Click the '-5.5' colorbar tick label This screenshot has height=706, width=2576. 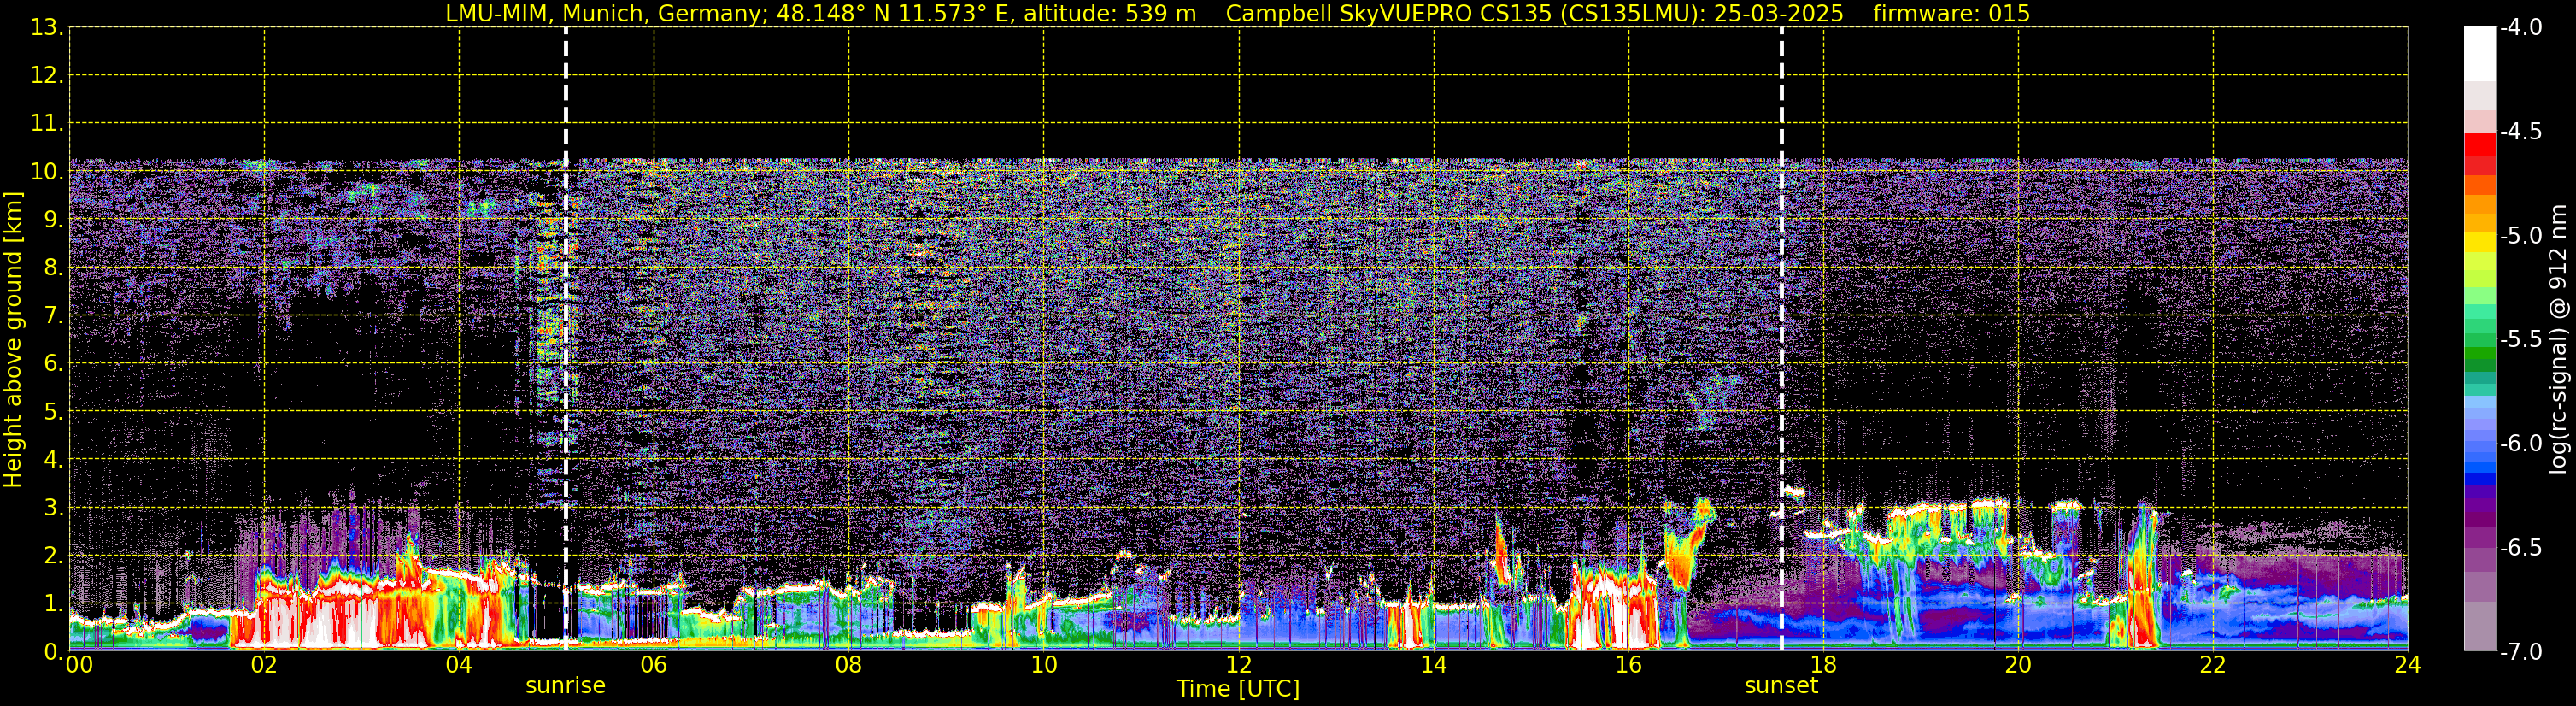(x=2520, y=340)
